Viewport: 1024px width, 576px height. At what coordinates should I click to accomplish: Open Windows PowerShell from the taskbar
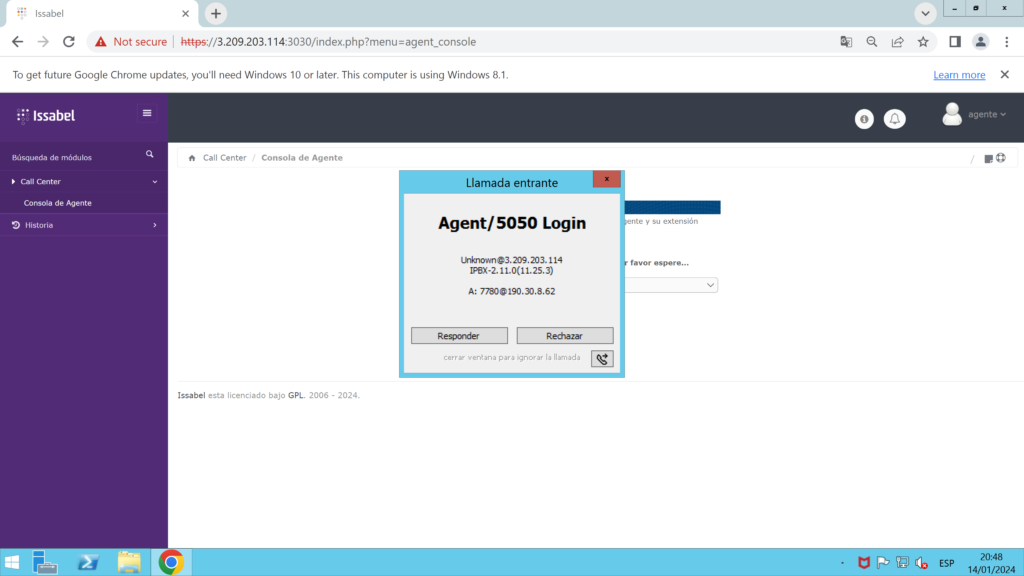(x=85, y=562)
